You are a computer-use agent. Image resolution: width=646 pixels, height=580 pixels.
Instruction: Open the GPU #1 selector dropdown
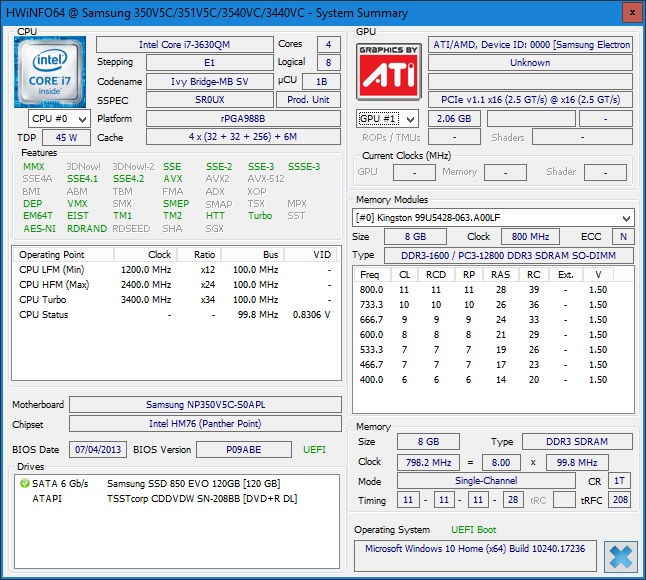tap(388, 118)
